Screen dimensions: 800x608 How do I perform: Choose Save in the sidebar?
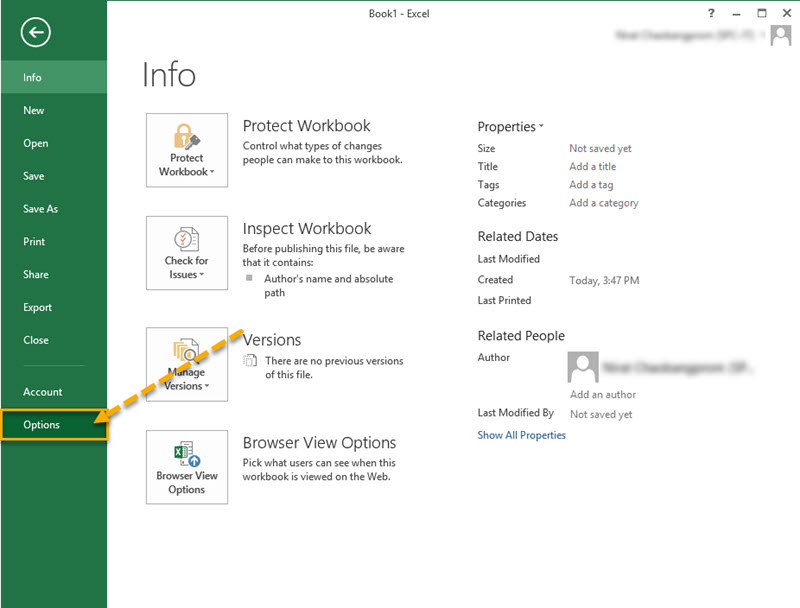(54, 176)
